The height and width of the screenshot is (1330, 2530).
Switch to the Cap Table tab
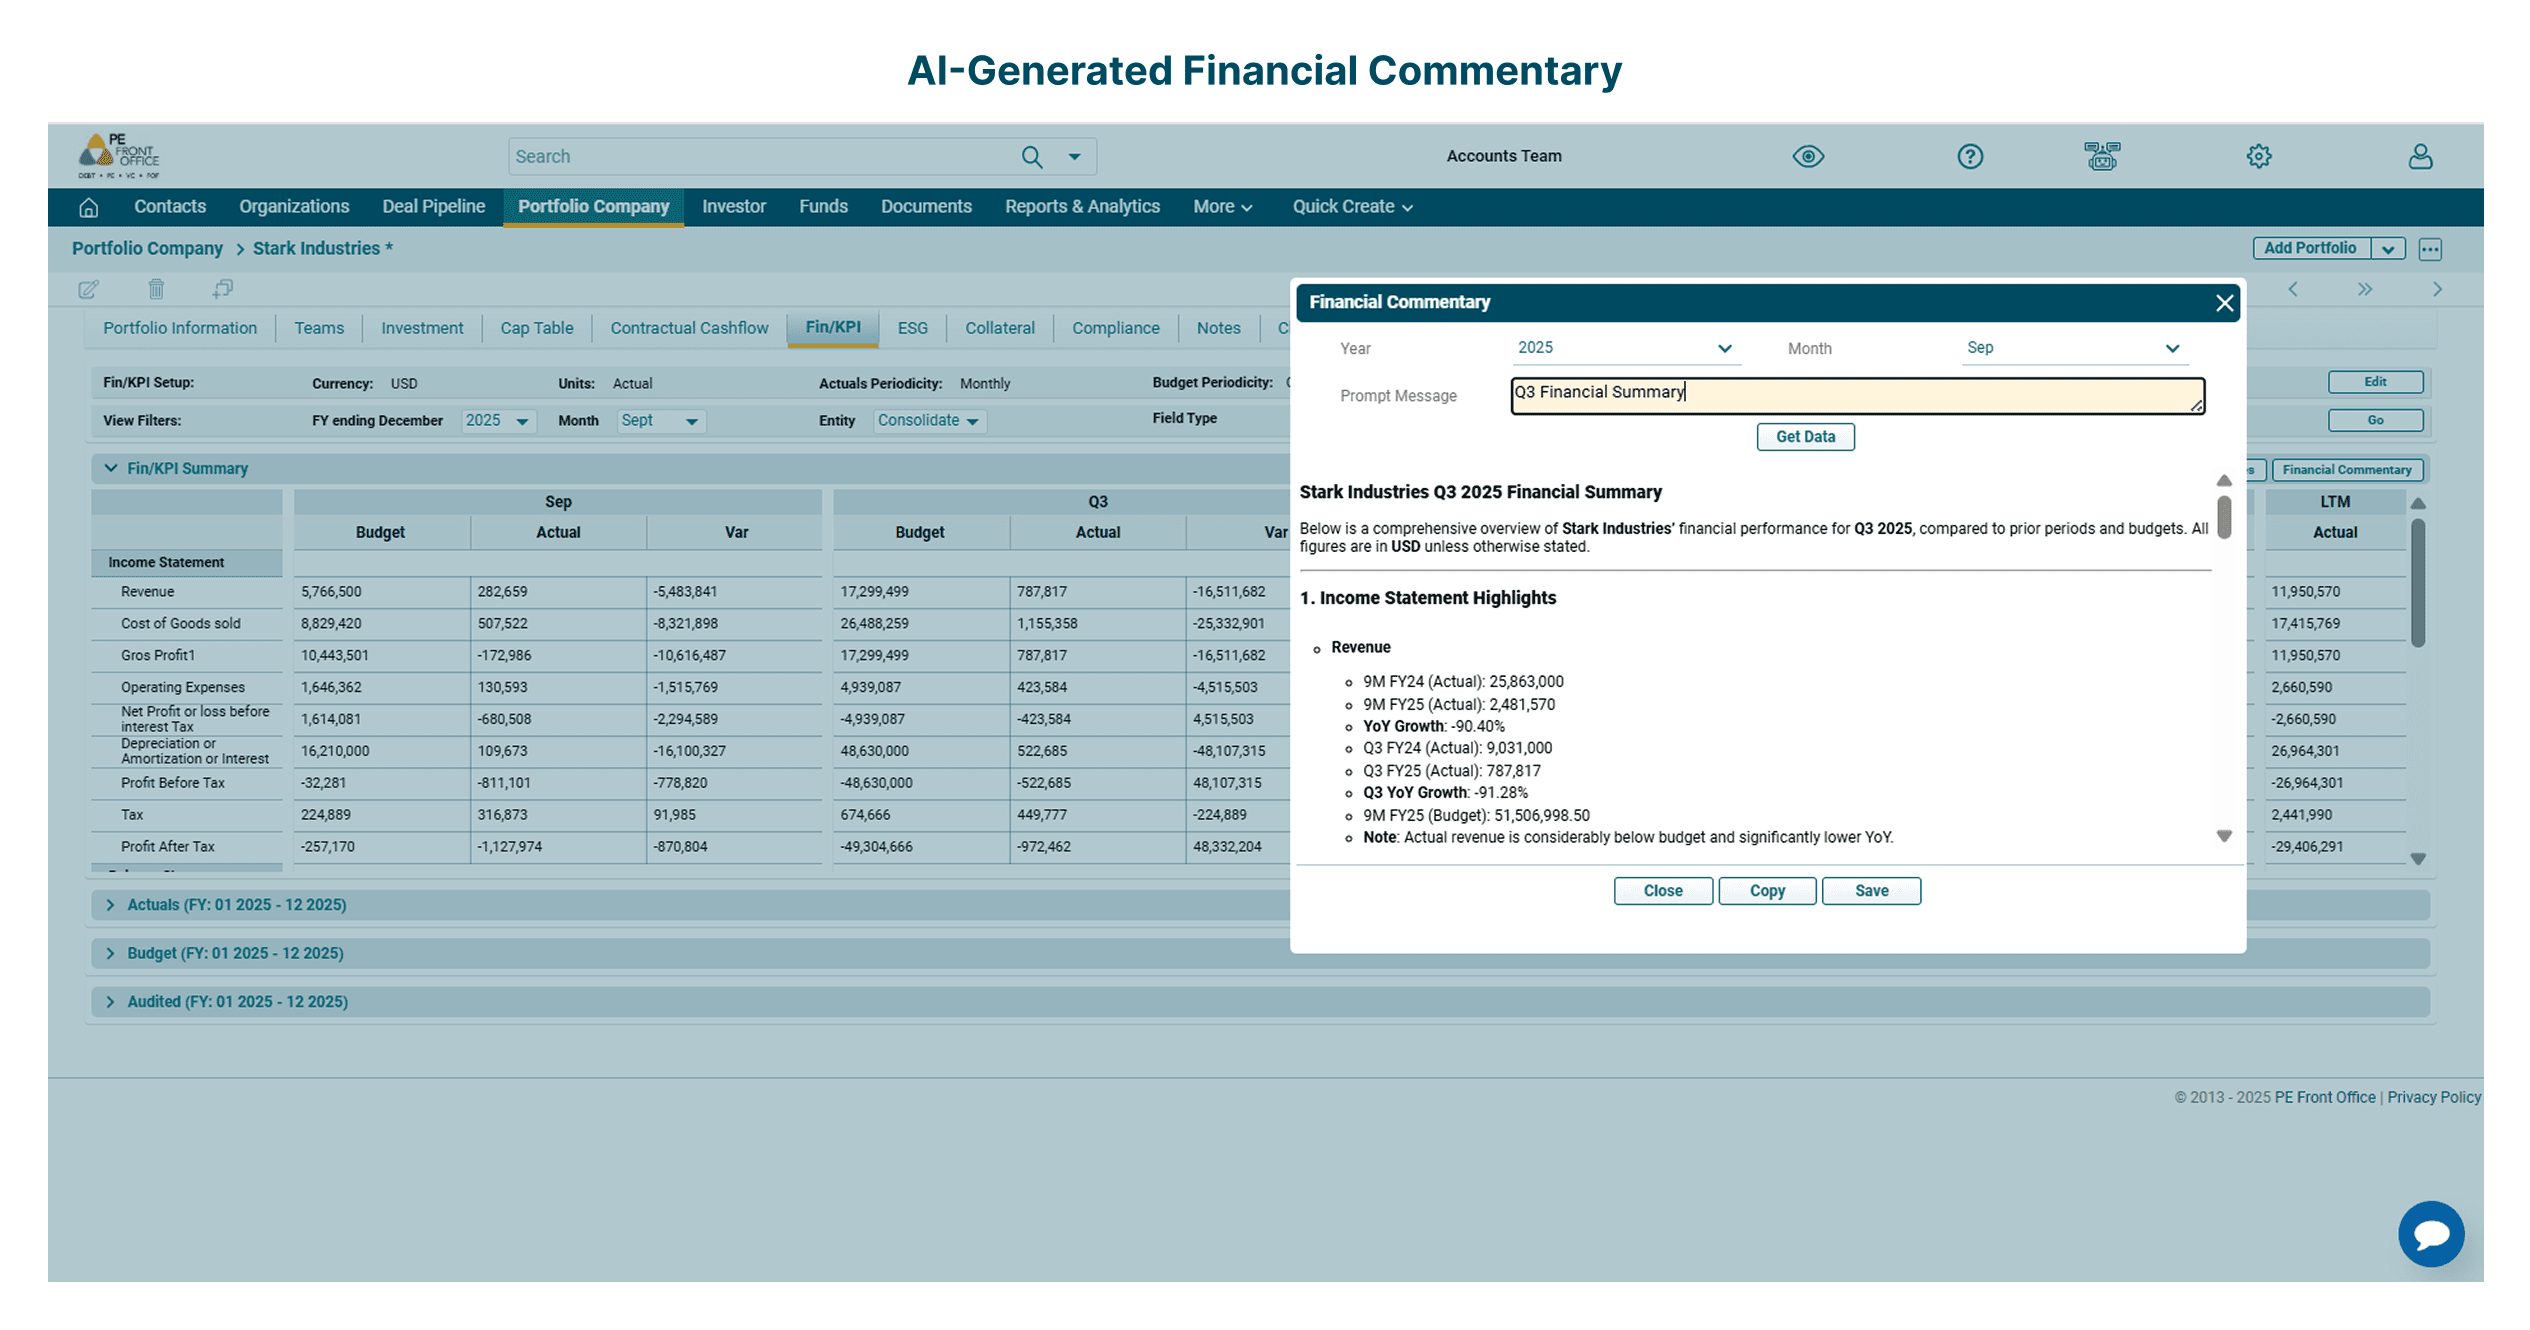[537, 328]
